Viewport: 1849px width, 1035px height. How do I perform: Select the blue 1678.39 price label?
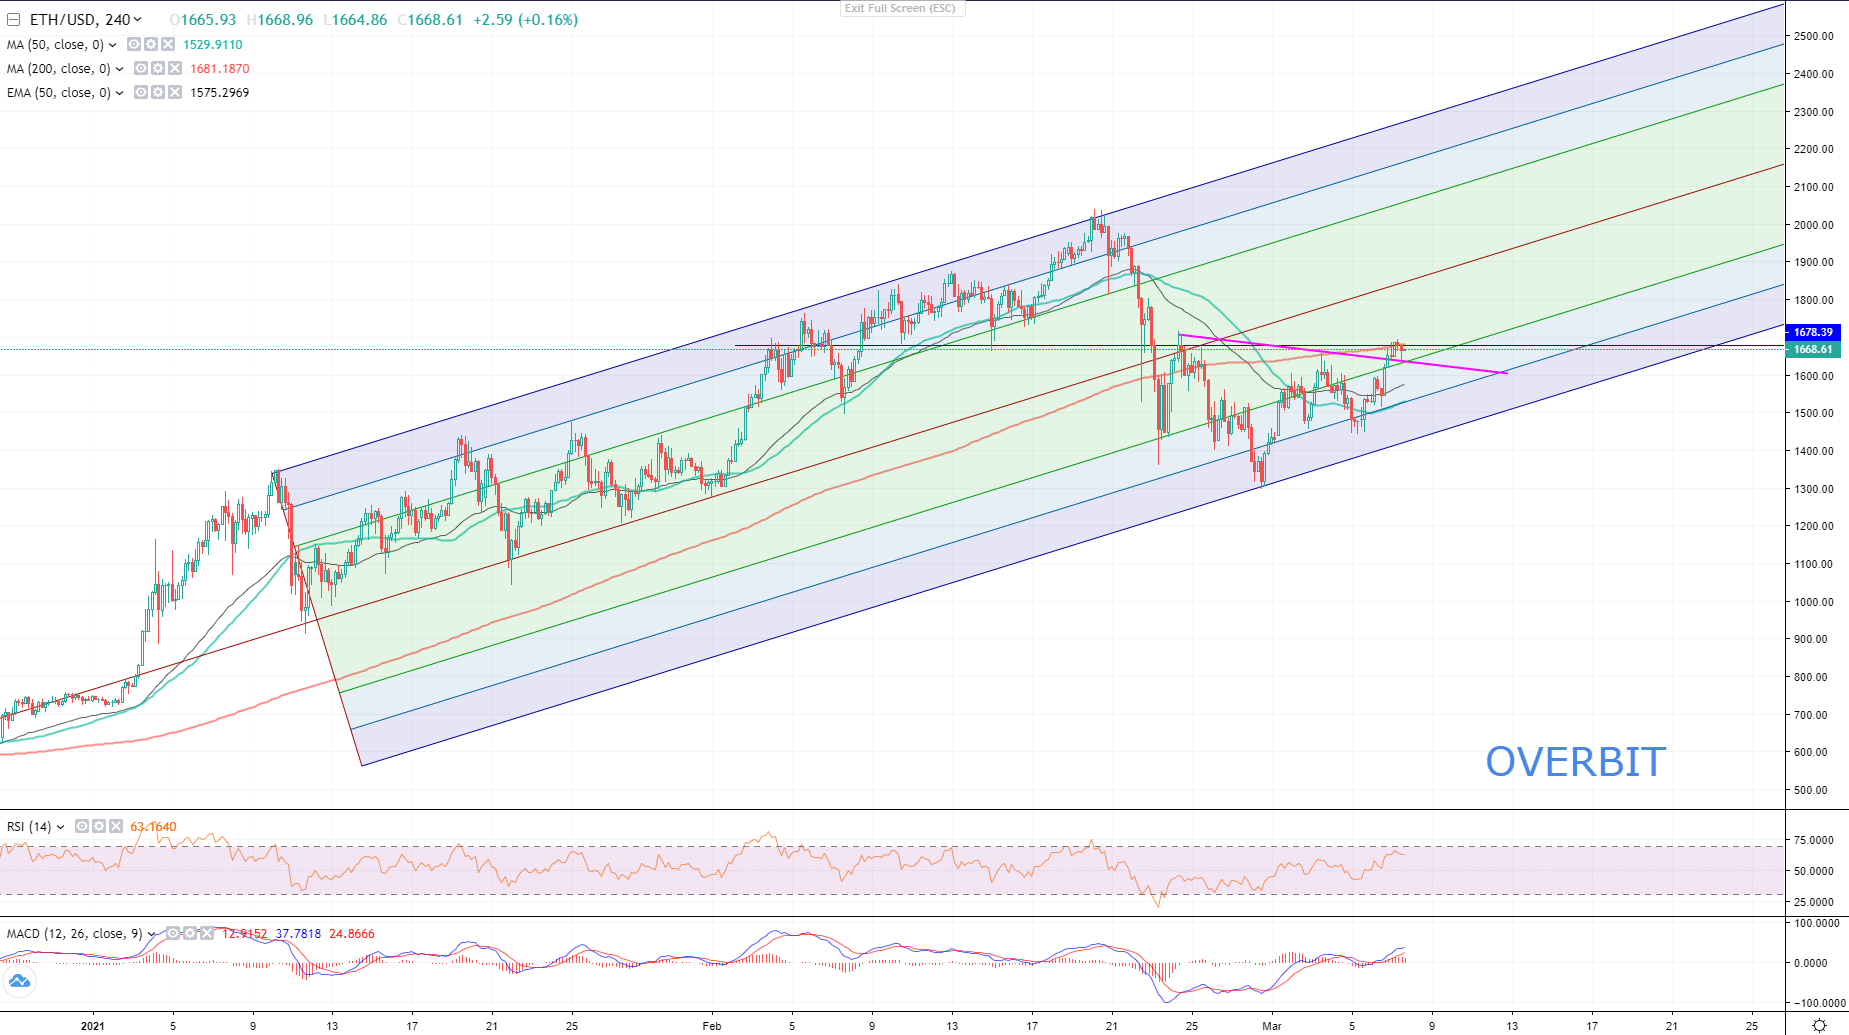pyautogui.click(x=1813, y=332)
